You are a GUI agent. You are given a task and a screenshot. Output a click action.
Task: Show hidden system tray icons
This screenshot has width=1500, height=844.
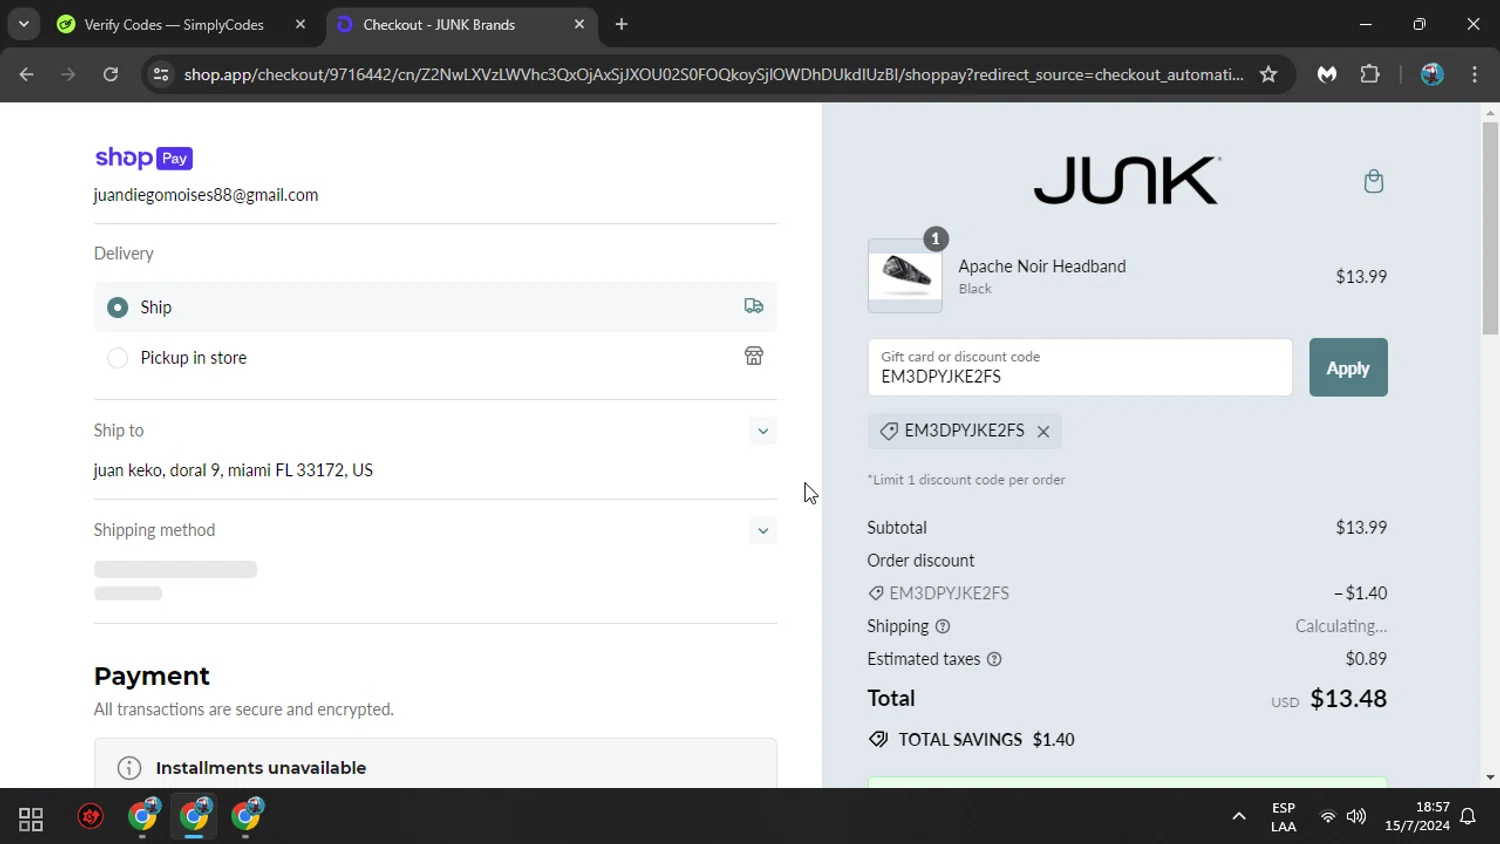coord(1239,816)
